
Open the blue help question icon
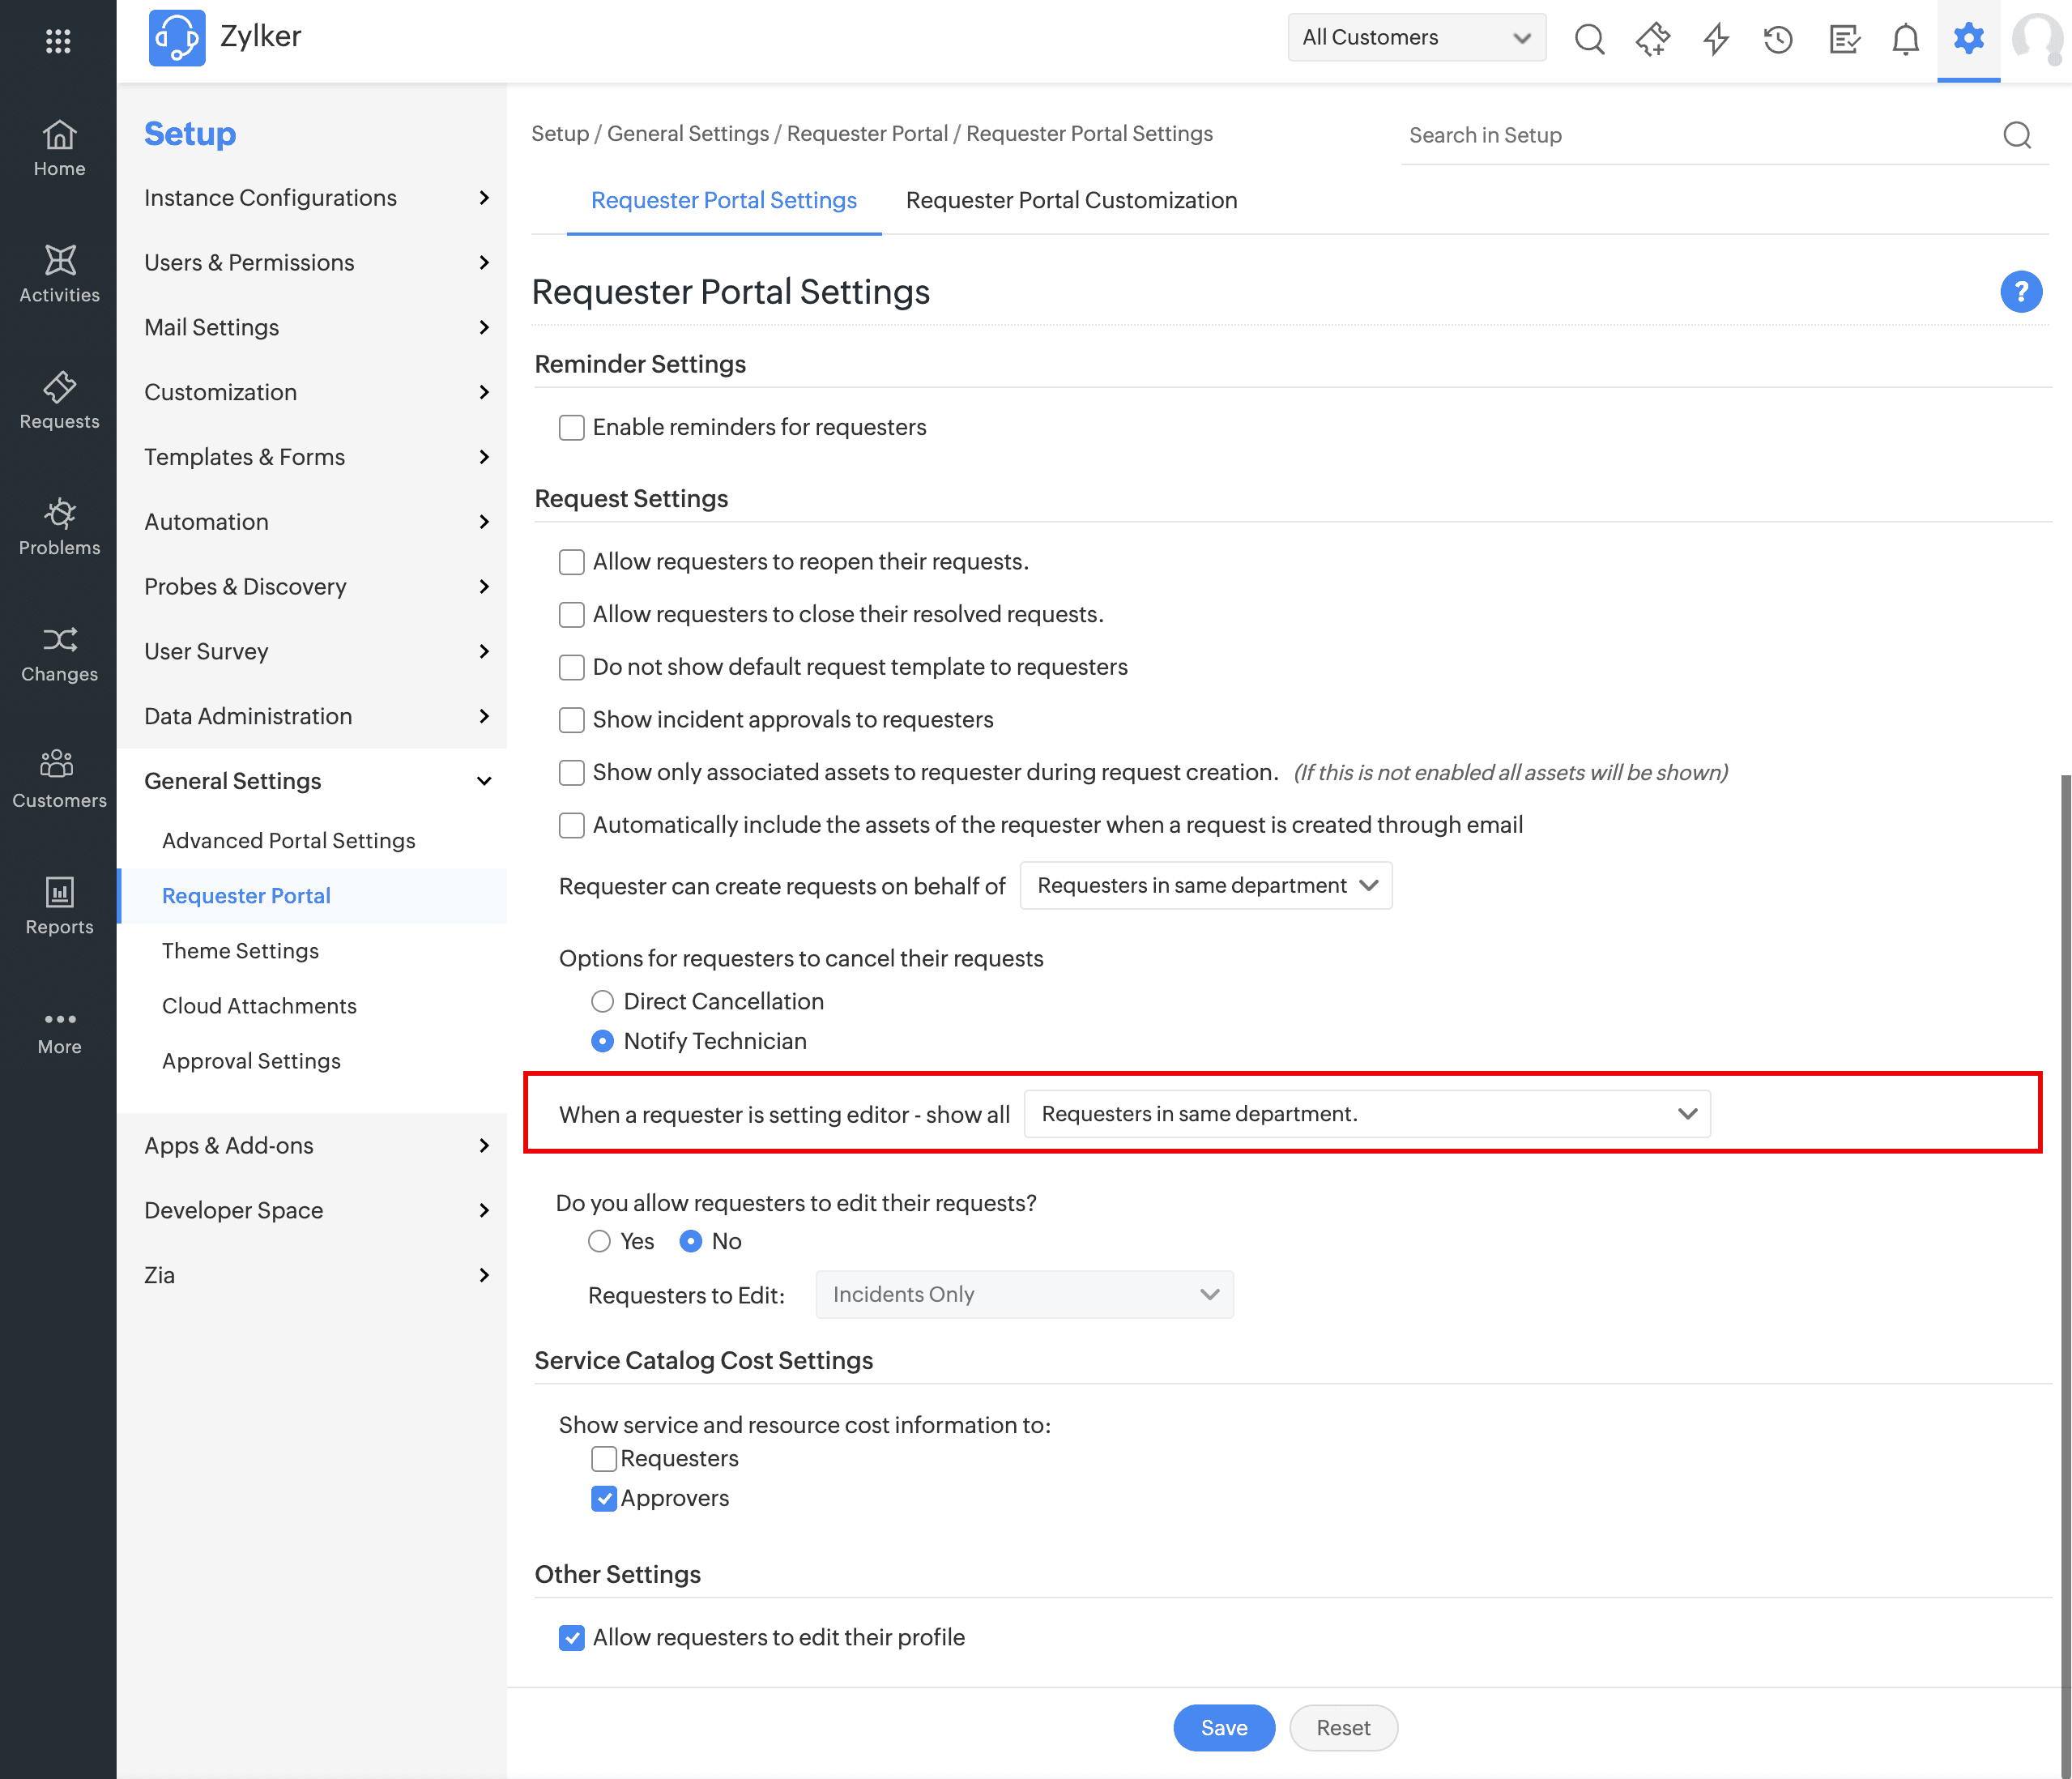tap(2020, 292)
